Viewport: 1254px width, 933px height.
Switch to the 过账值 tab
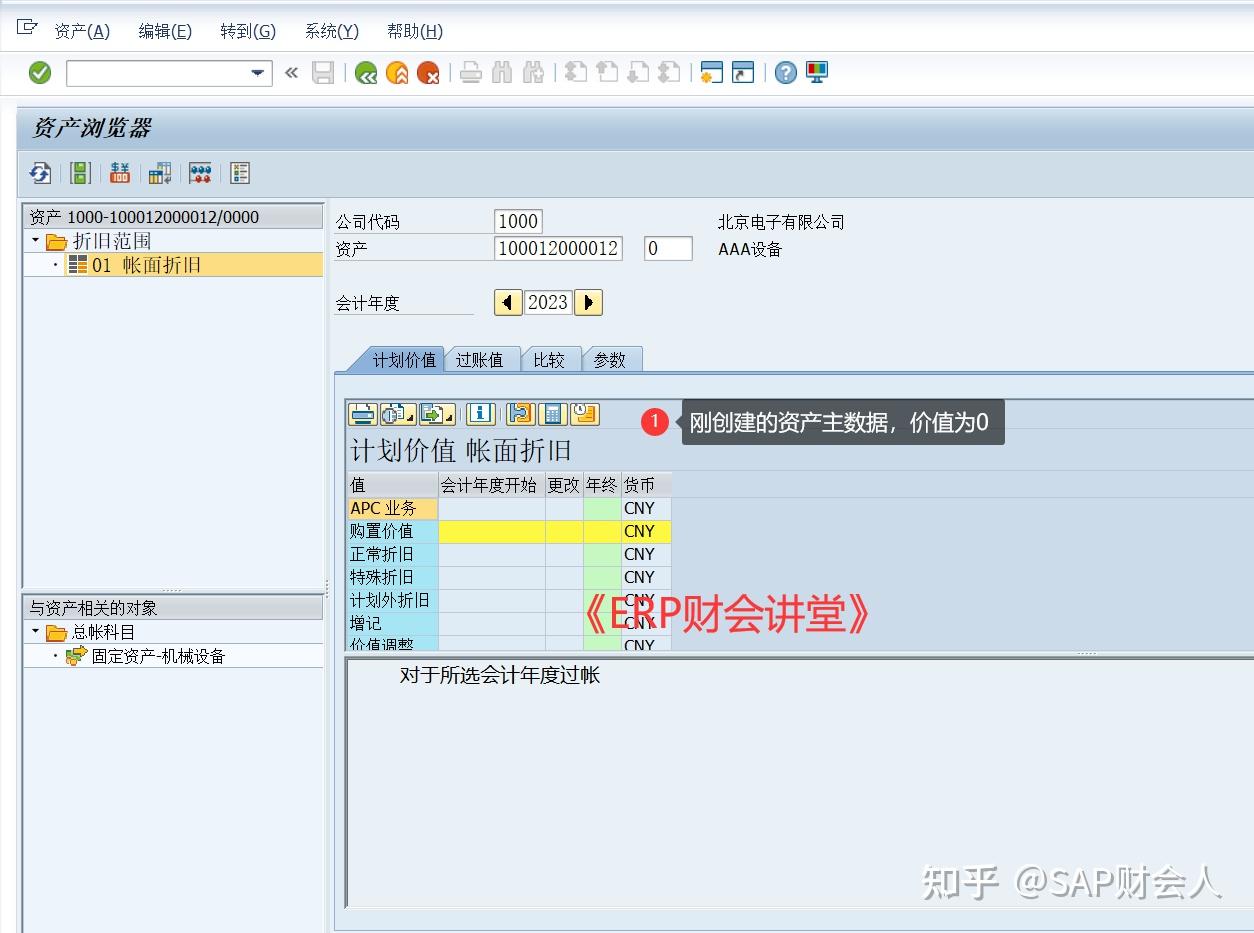pyautogui.click(x=482, y=359)
